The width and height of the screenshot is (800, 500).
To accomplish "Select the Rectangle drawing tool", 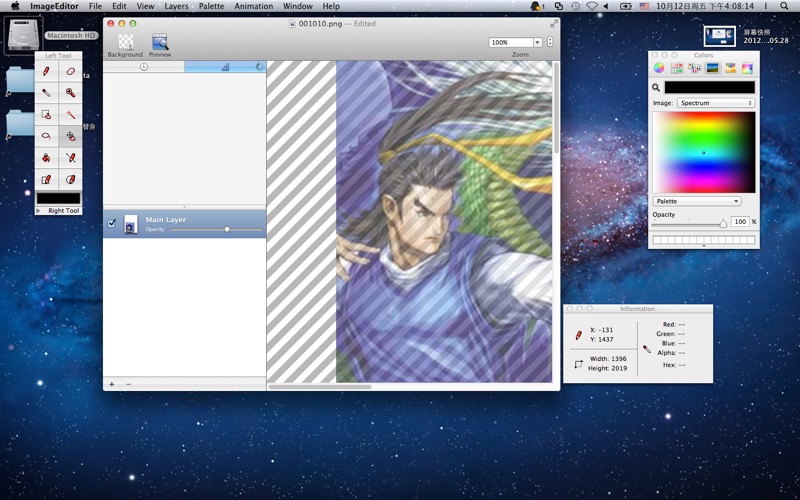I will click(46, 179).
